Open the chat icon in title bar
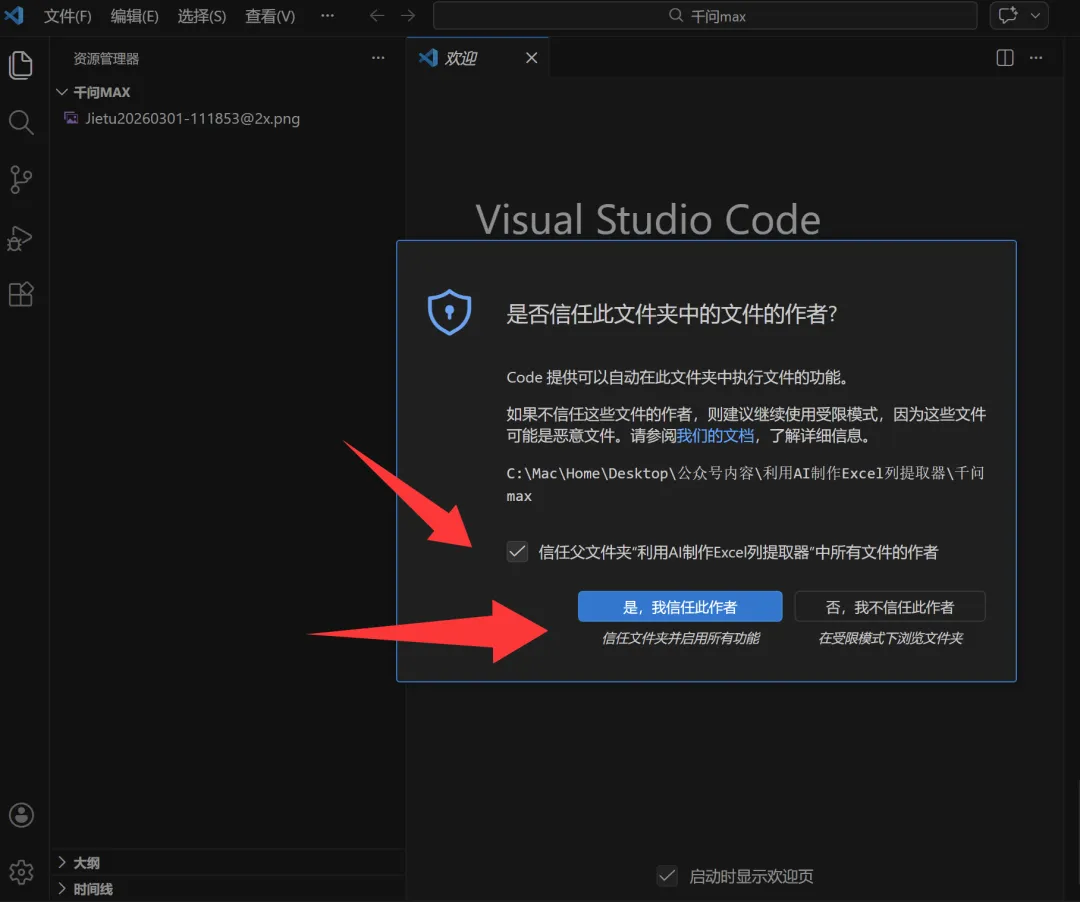This screenshot has height=902, width=1080. click(1008, 15)
